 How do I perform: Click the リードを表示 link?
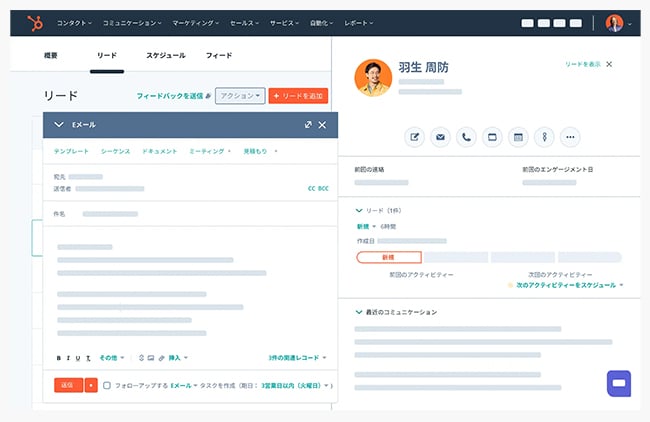pos(583,64)
